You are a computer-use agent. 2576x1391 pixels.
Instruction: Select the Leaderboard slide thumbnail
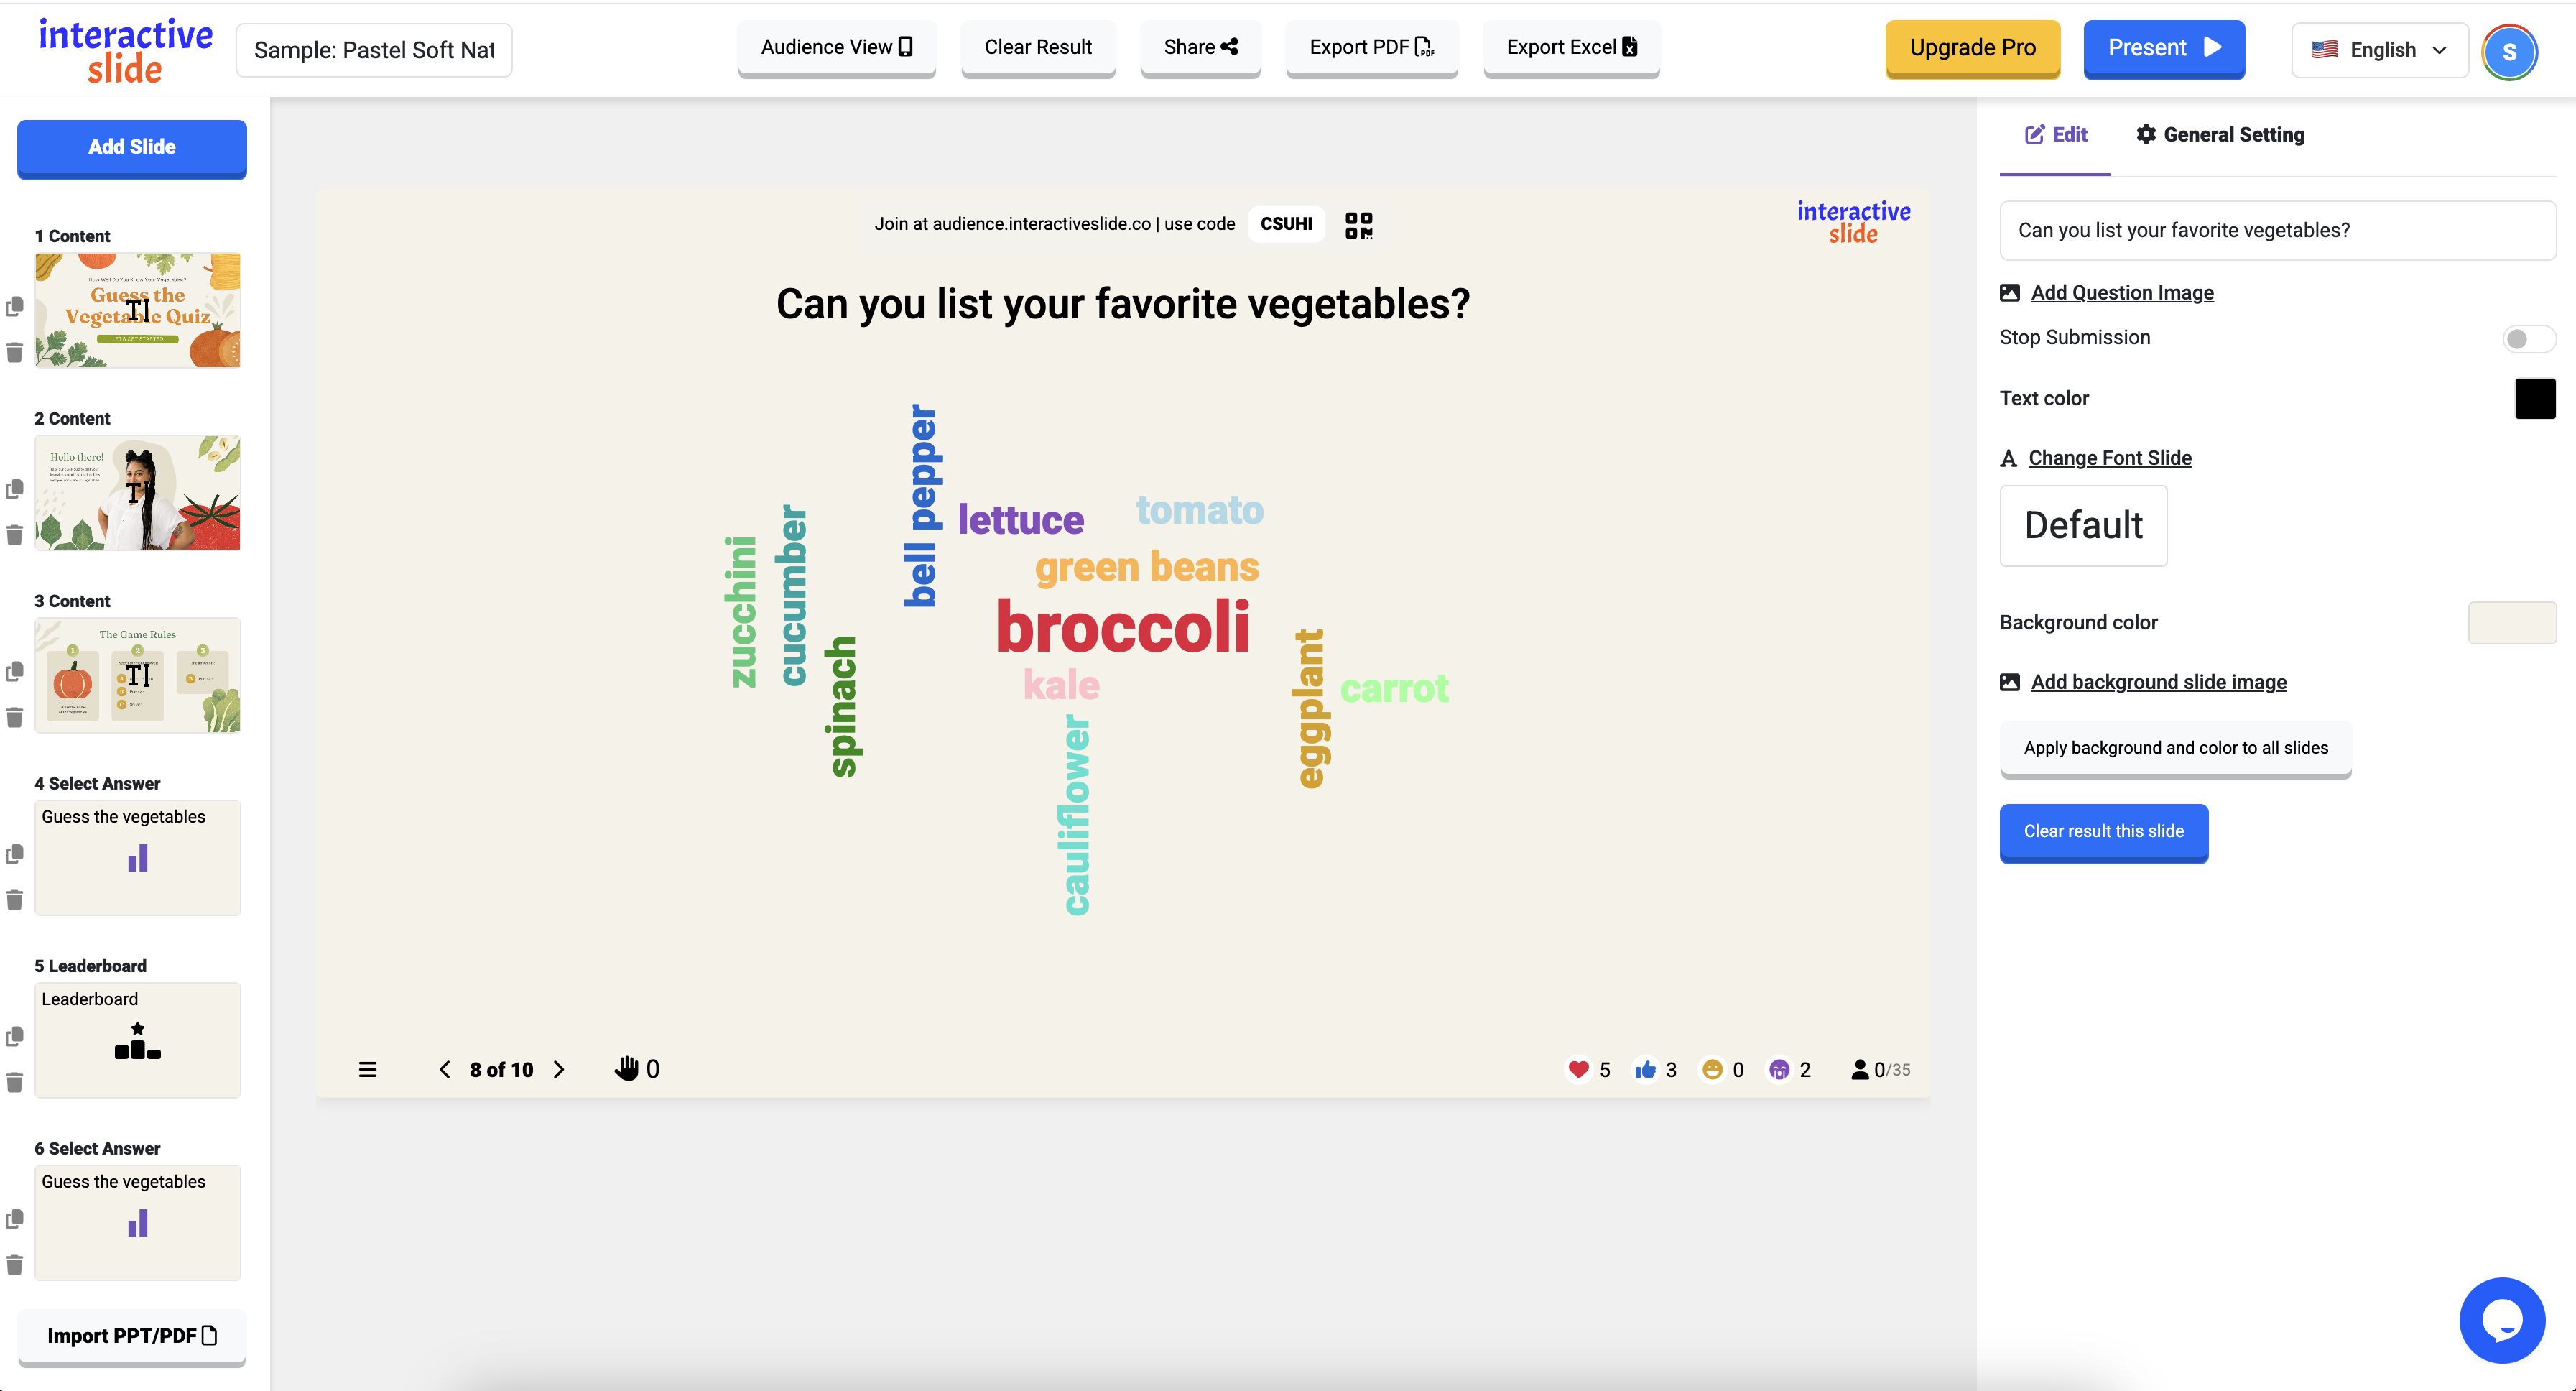[137, 1040]
